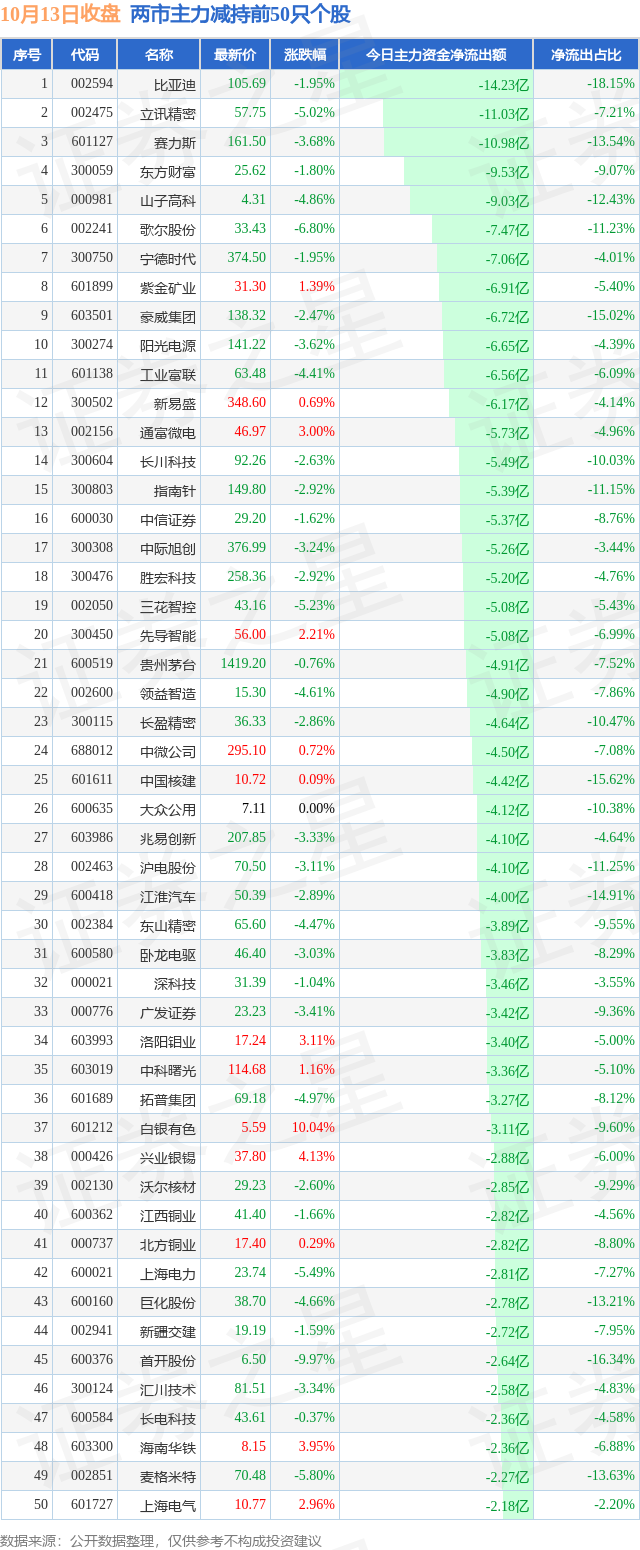Click stock name 中信证券
Screen dimensions: 640x1550
[x=168, y=520]
